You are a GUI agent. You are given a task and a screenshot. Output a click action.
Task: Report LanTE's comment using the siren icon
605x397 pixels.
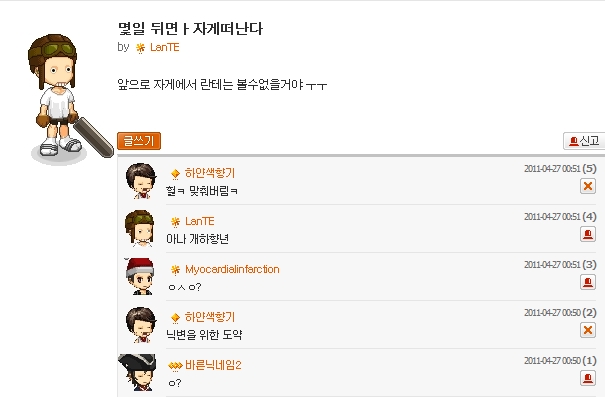click(x=588, y=234)
